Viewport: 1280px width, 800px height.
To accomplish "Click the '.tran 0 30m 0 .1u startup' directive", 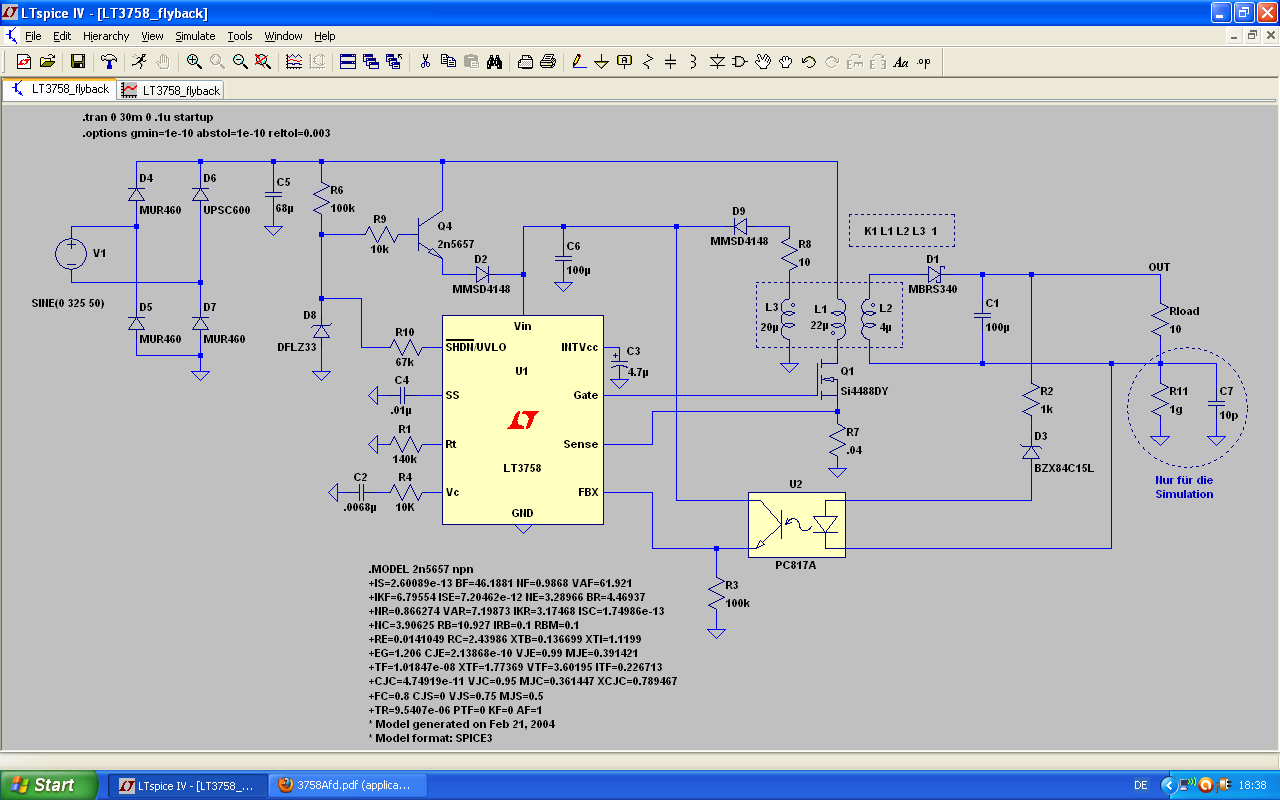I will pos(148,117).
